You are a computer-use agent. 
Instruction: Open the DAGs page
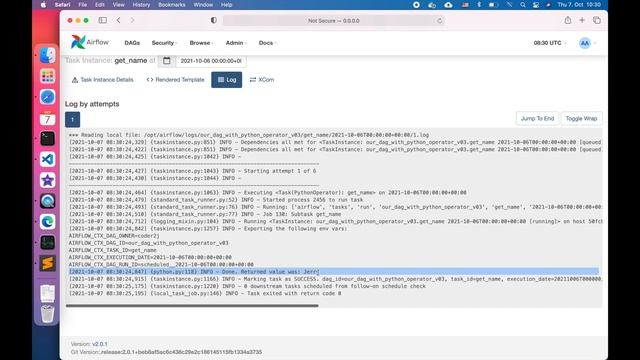click(x=132, y=43)
